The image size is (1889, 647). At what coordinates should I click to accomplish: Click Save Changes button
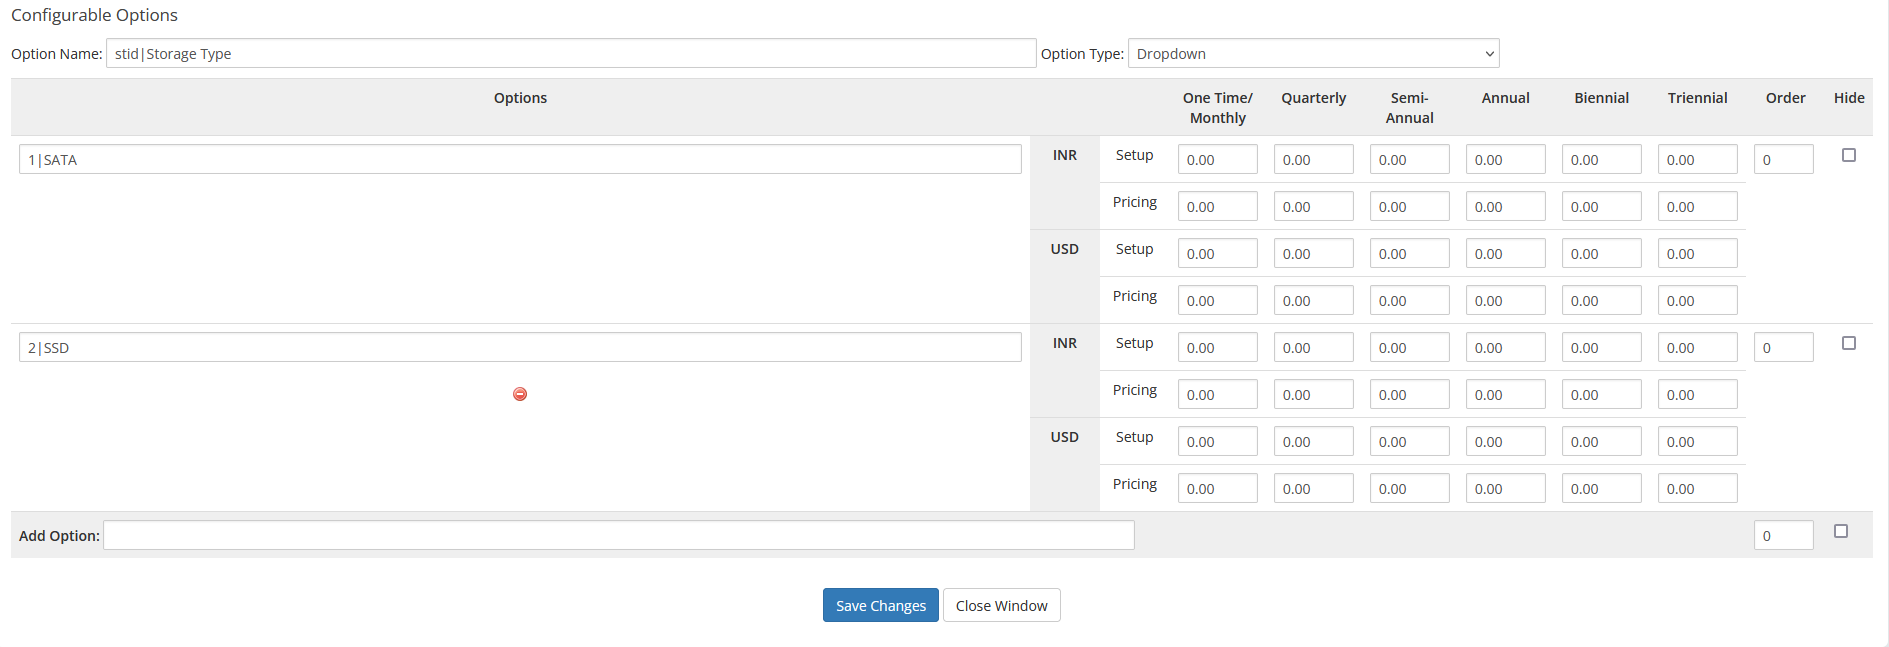click(x=881, y=605)
